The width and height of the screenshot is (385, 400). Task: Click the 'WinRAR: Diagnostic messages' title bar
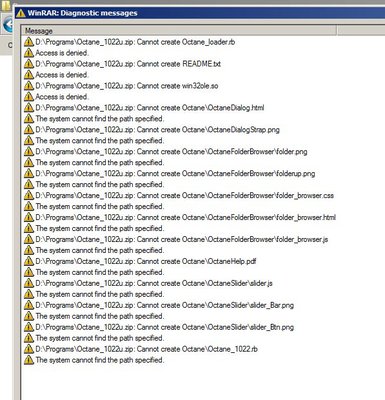click(x=200, y=13)
